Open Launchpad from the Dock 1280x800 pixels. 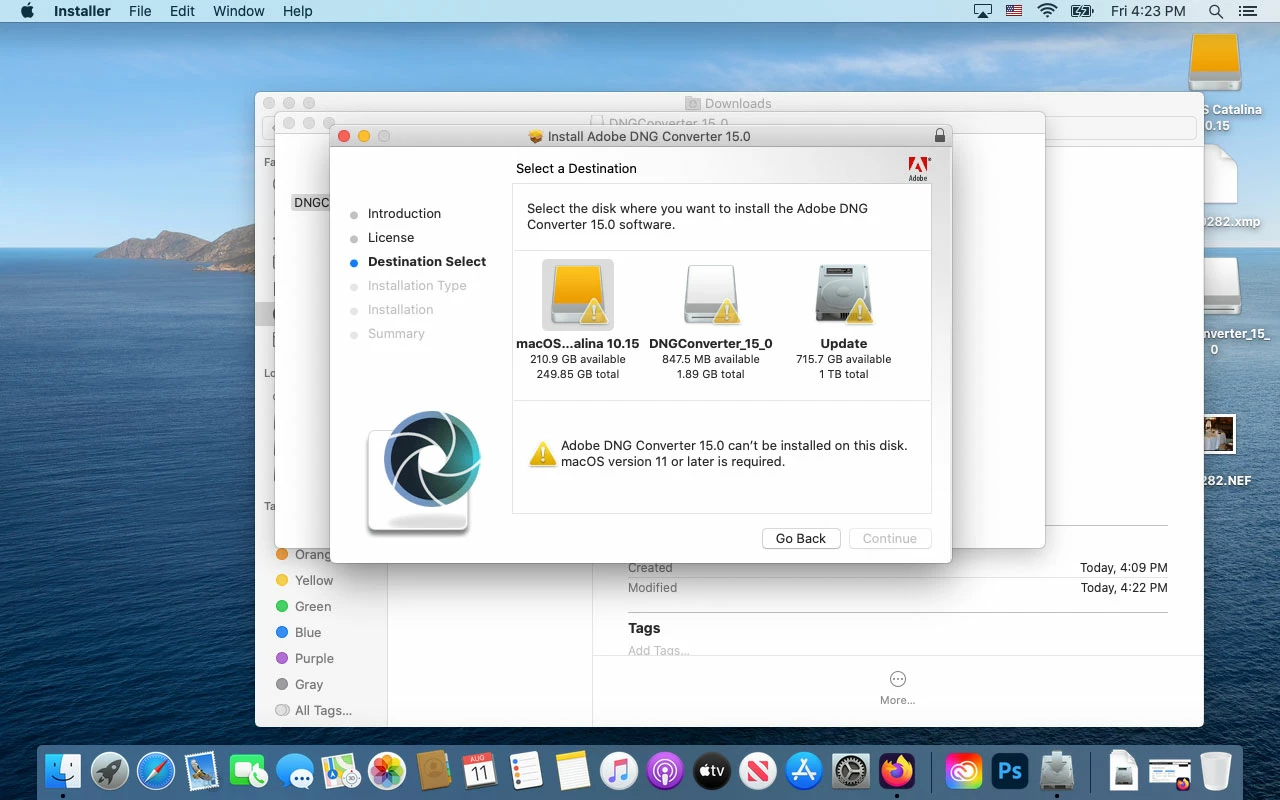tap(110, 771)
